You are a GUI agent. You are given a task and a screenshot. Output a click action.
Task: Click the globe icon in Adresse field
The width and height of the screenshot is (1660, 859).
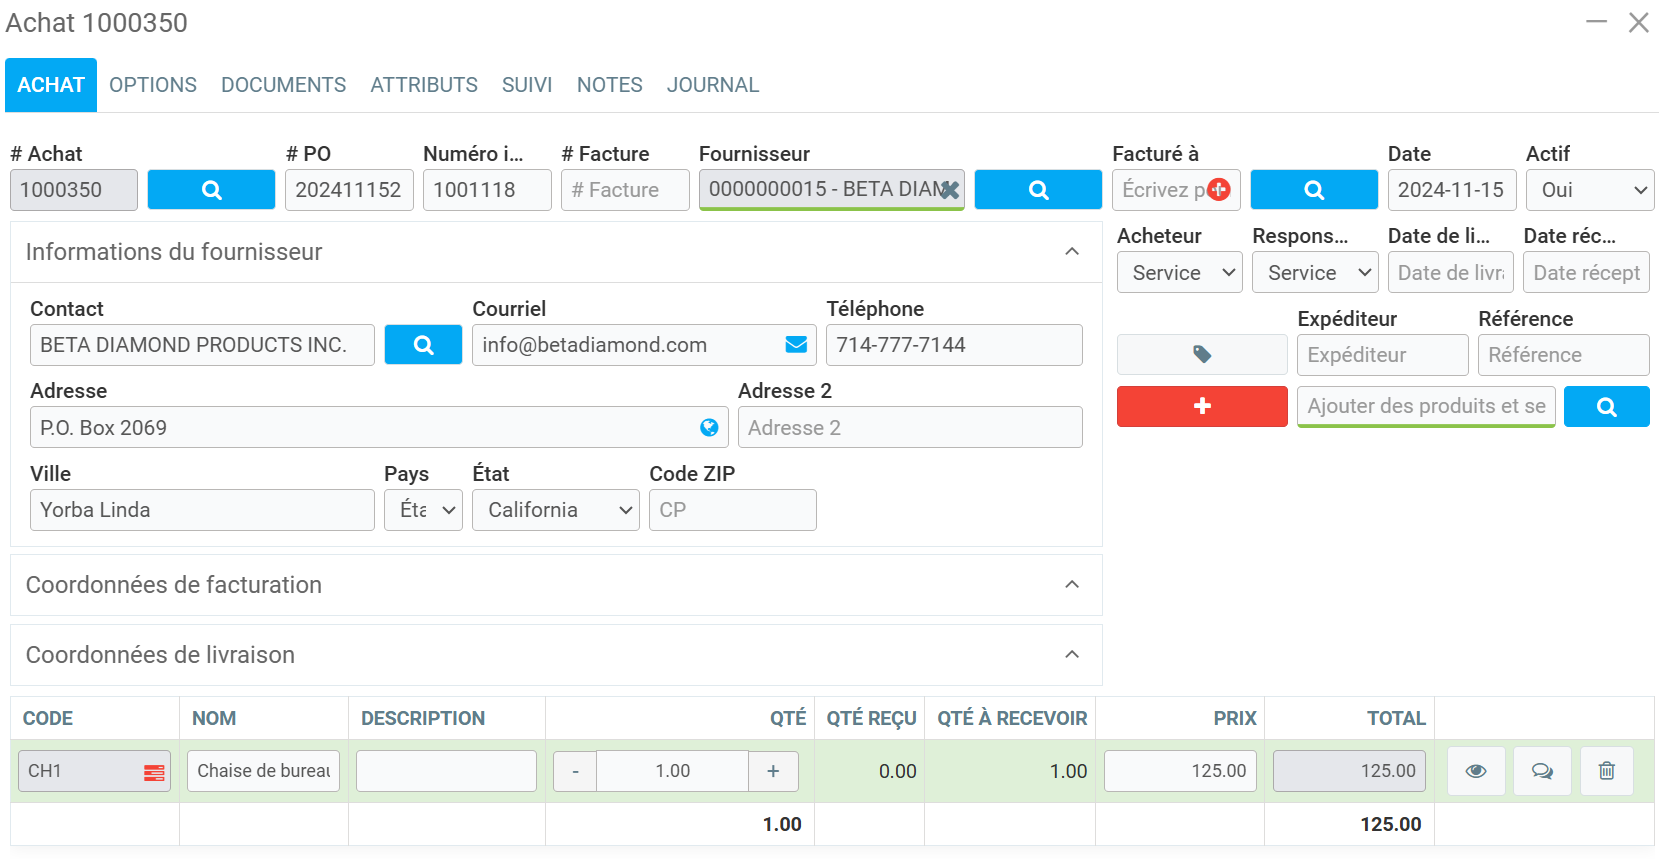click(709, 428)
